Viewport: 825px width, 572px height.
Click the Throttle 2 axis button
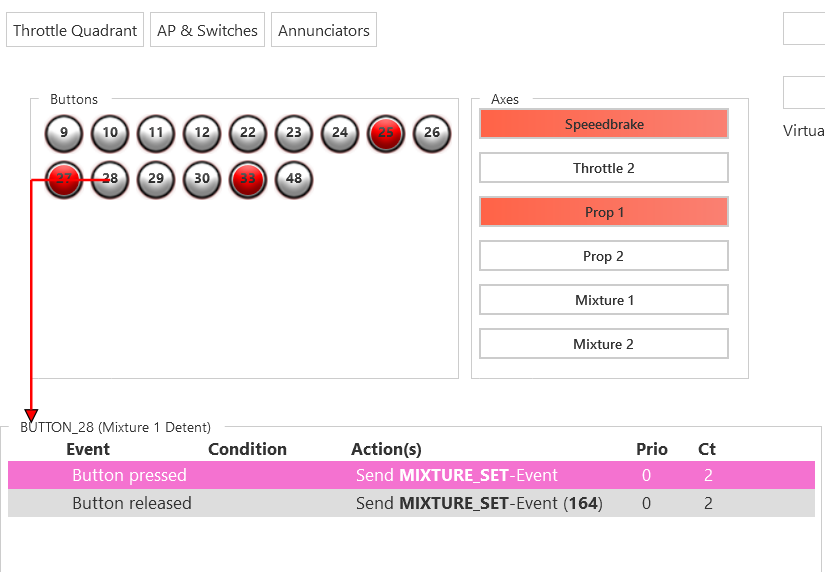[x=604, y=168]
